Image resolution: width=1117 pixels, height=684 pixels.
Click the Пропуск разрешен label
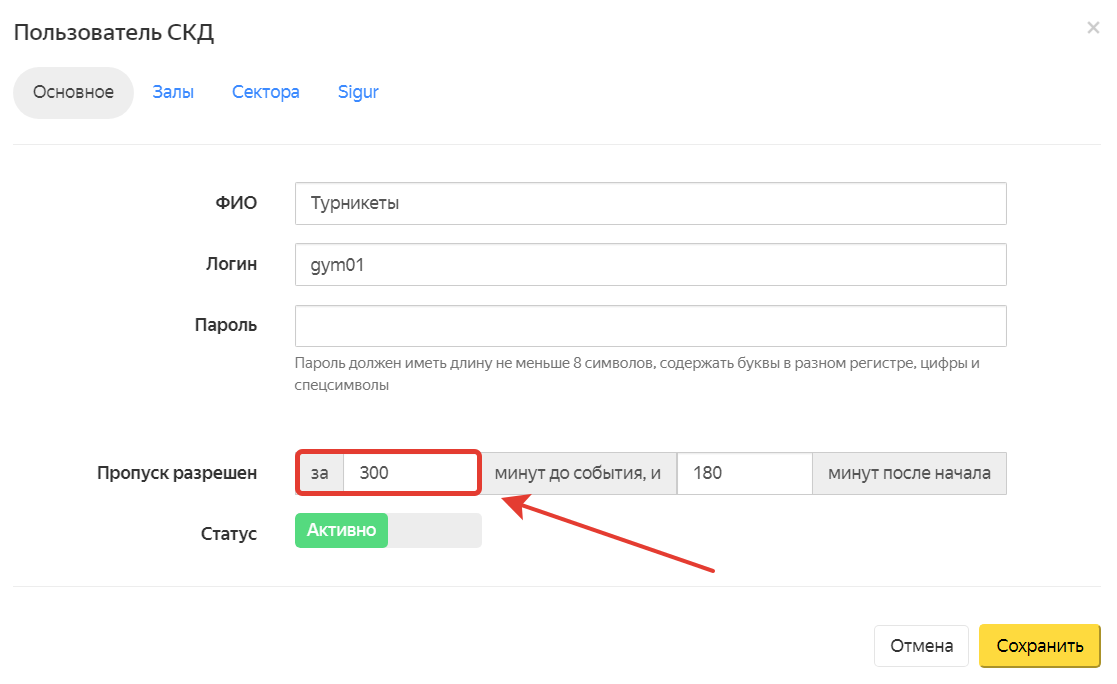[x=177, y=473]
